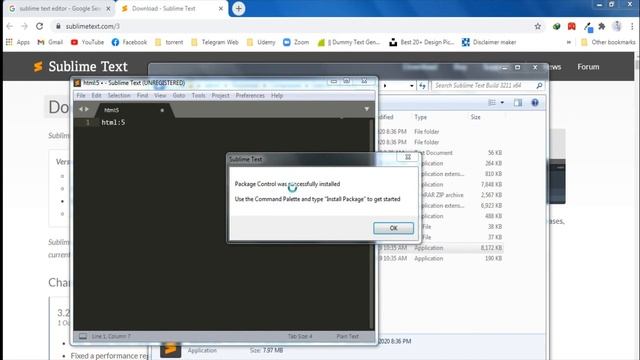Open the Explorer view options dropdown arrow
Image resolution: width=640 pixels, height=360 pixels.
pos(502,102)
